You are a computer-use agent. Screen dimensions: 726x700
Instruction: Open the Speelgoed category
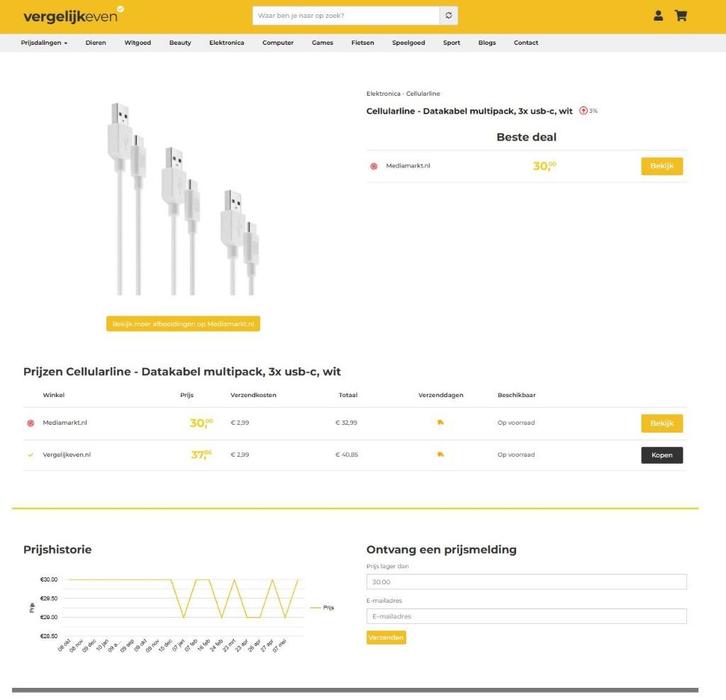[x=408, y=43]
